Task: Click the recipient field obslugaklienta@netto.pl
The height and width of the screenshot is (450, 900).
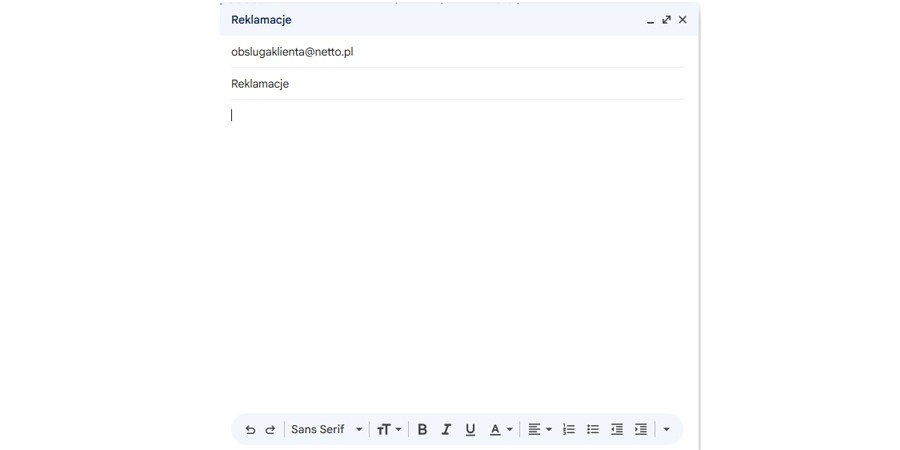Action: [x=459, y=52]
